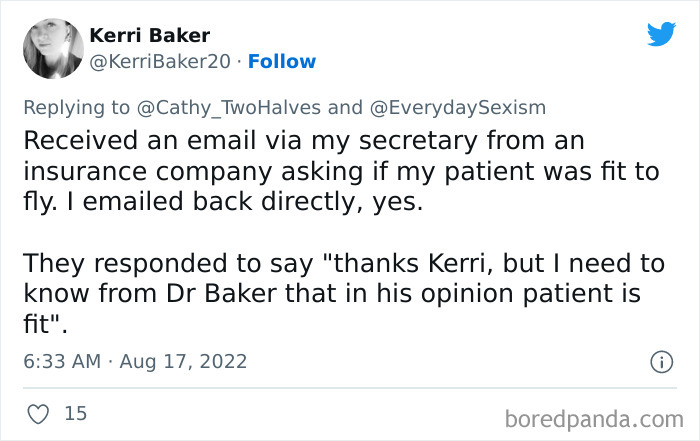This screenshot has width=700, height=441.
Task: Click the Twitter bird logo
Action: (661, 34)
